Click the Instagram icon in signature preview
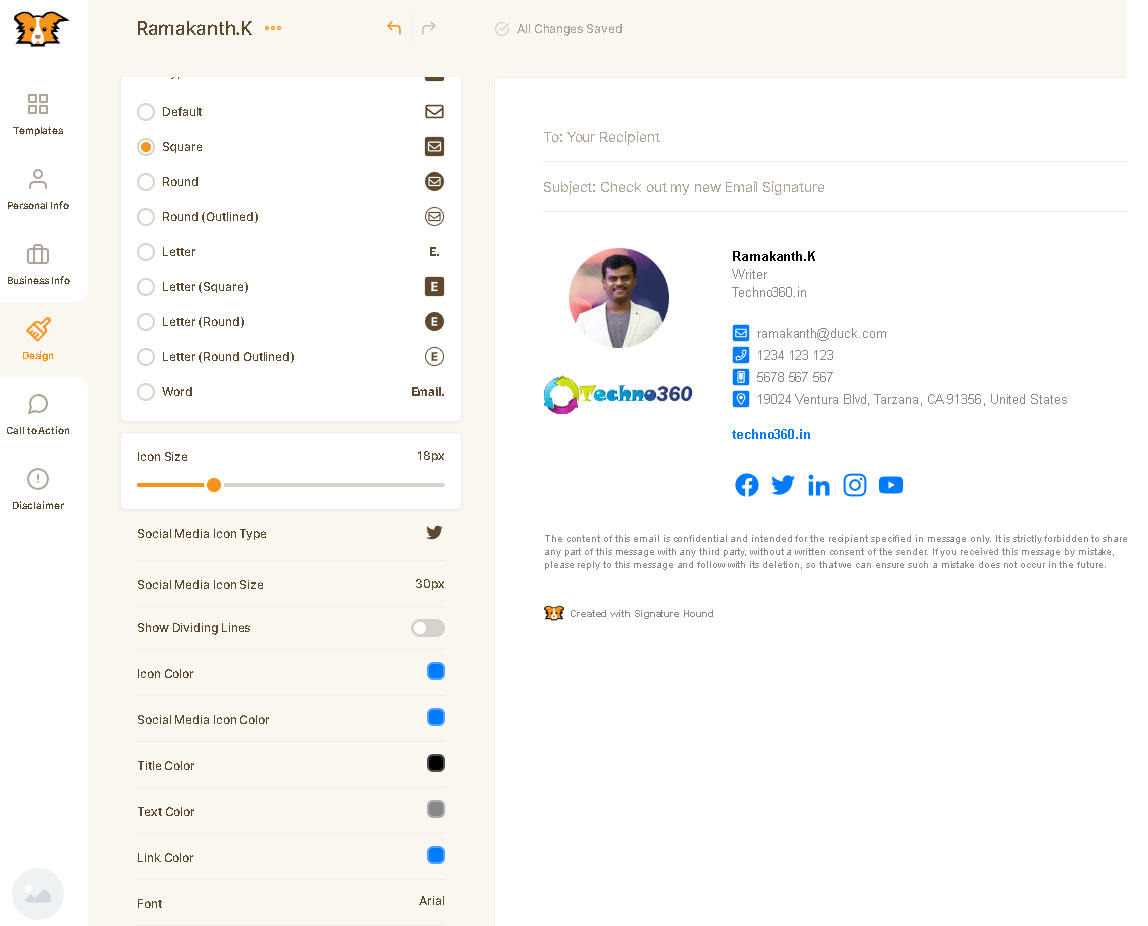The height and width of the screenshot is (926, 1148). (855, 485)
